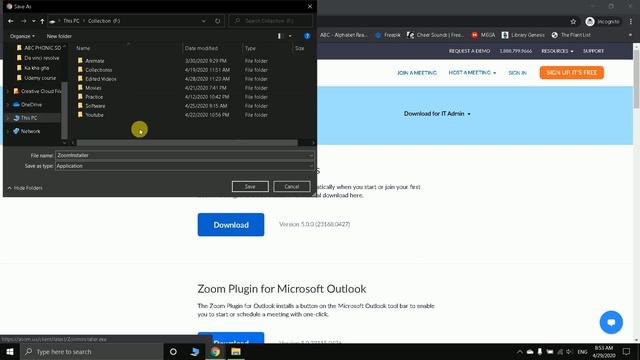The image size is (640, 360).
Task: Select the Software folder
Action: pyautogui.click(x=95, y=106)
